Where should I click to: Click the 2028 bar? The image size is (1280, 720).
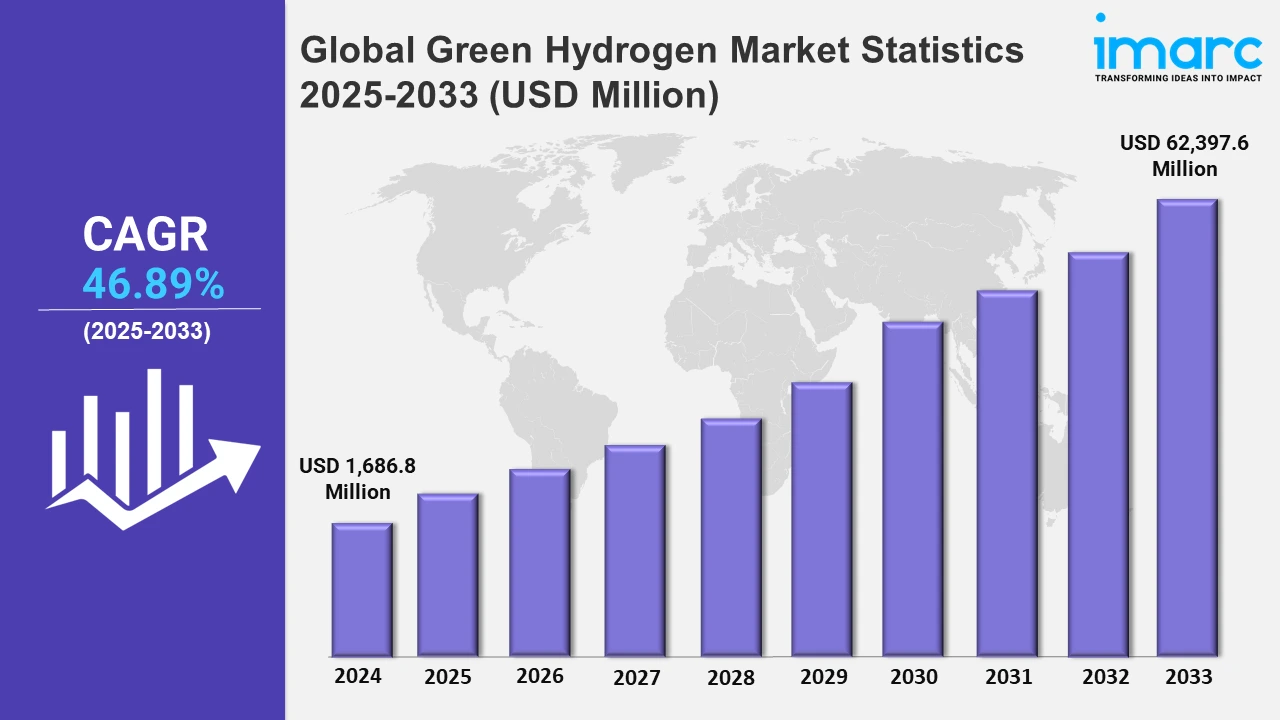731,537
